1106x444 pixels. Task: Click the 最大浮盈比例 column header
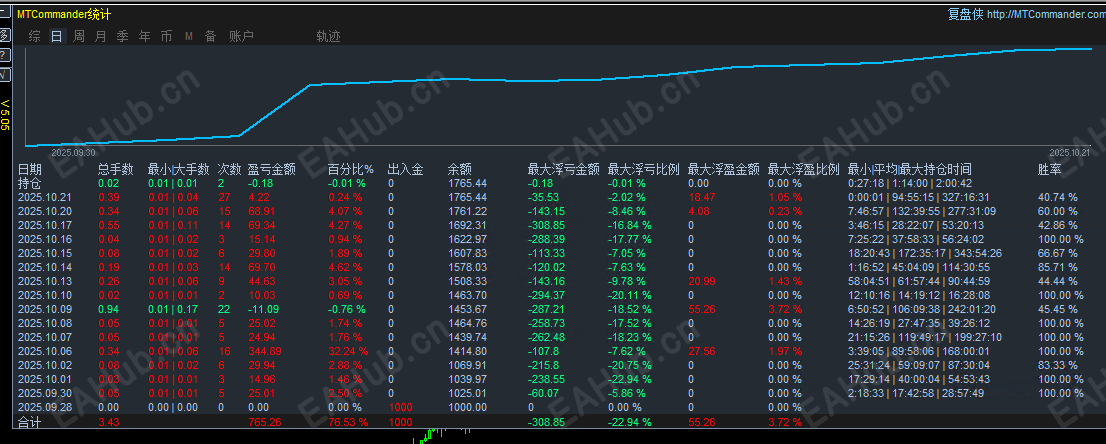803,169
